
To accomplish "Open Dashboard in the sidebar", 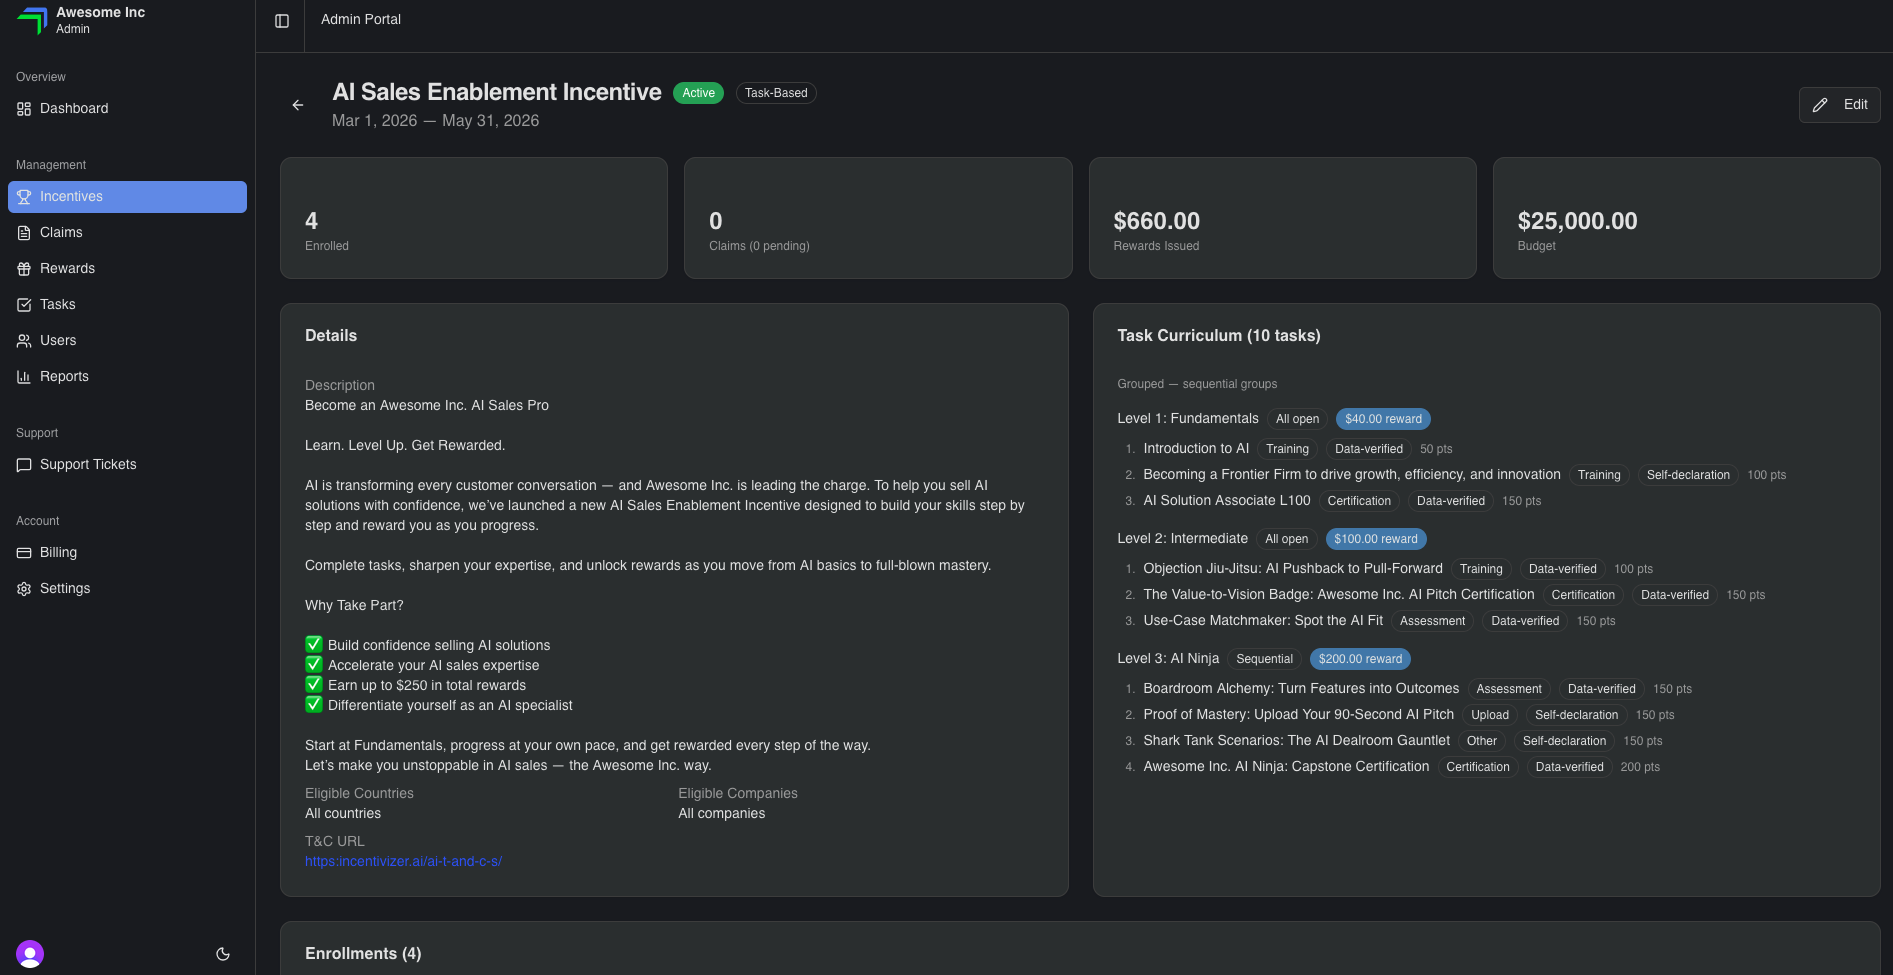I will [x=127, y=109].
